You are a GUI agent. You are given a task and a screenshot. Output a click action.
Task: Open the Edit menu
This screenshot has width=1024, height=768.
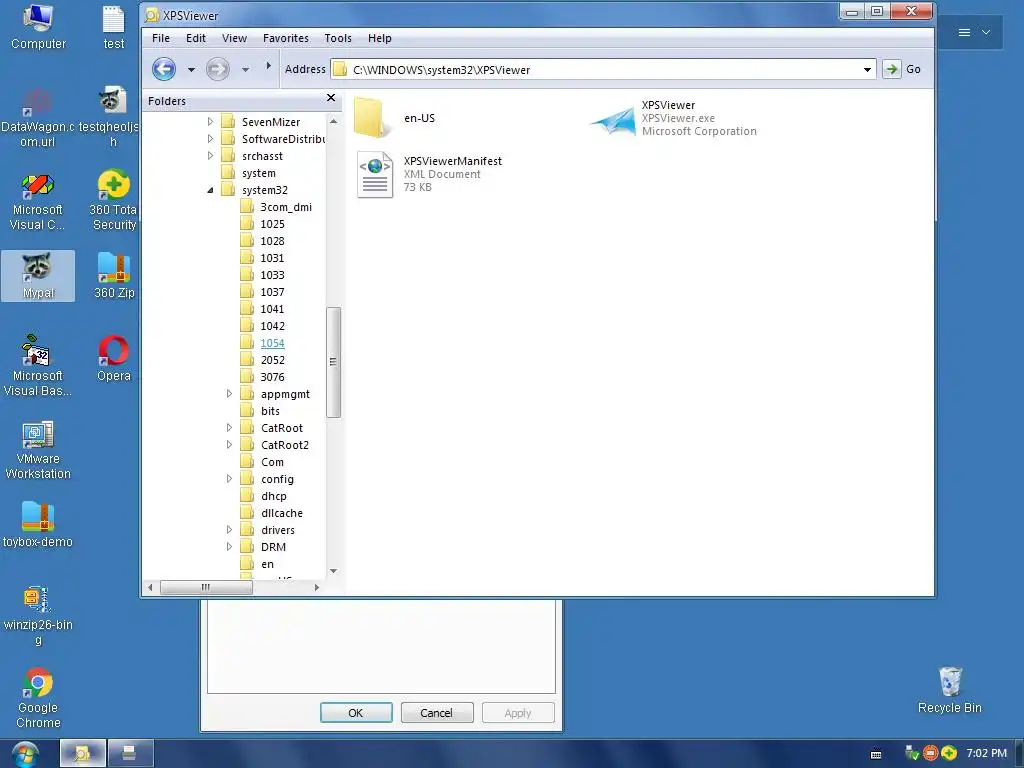pos(195,38)
